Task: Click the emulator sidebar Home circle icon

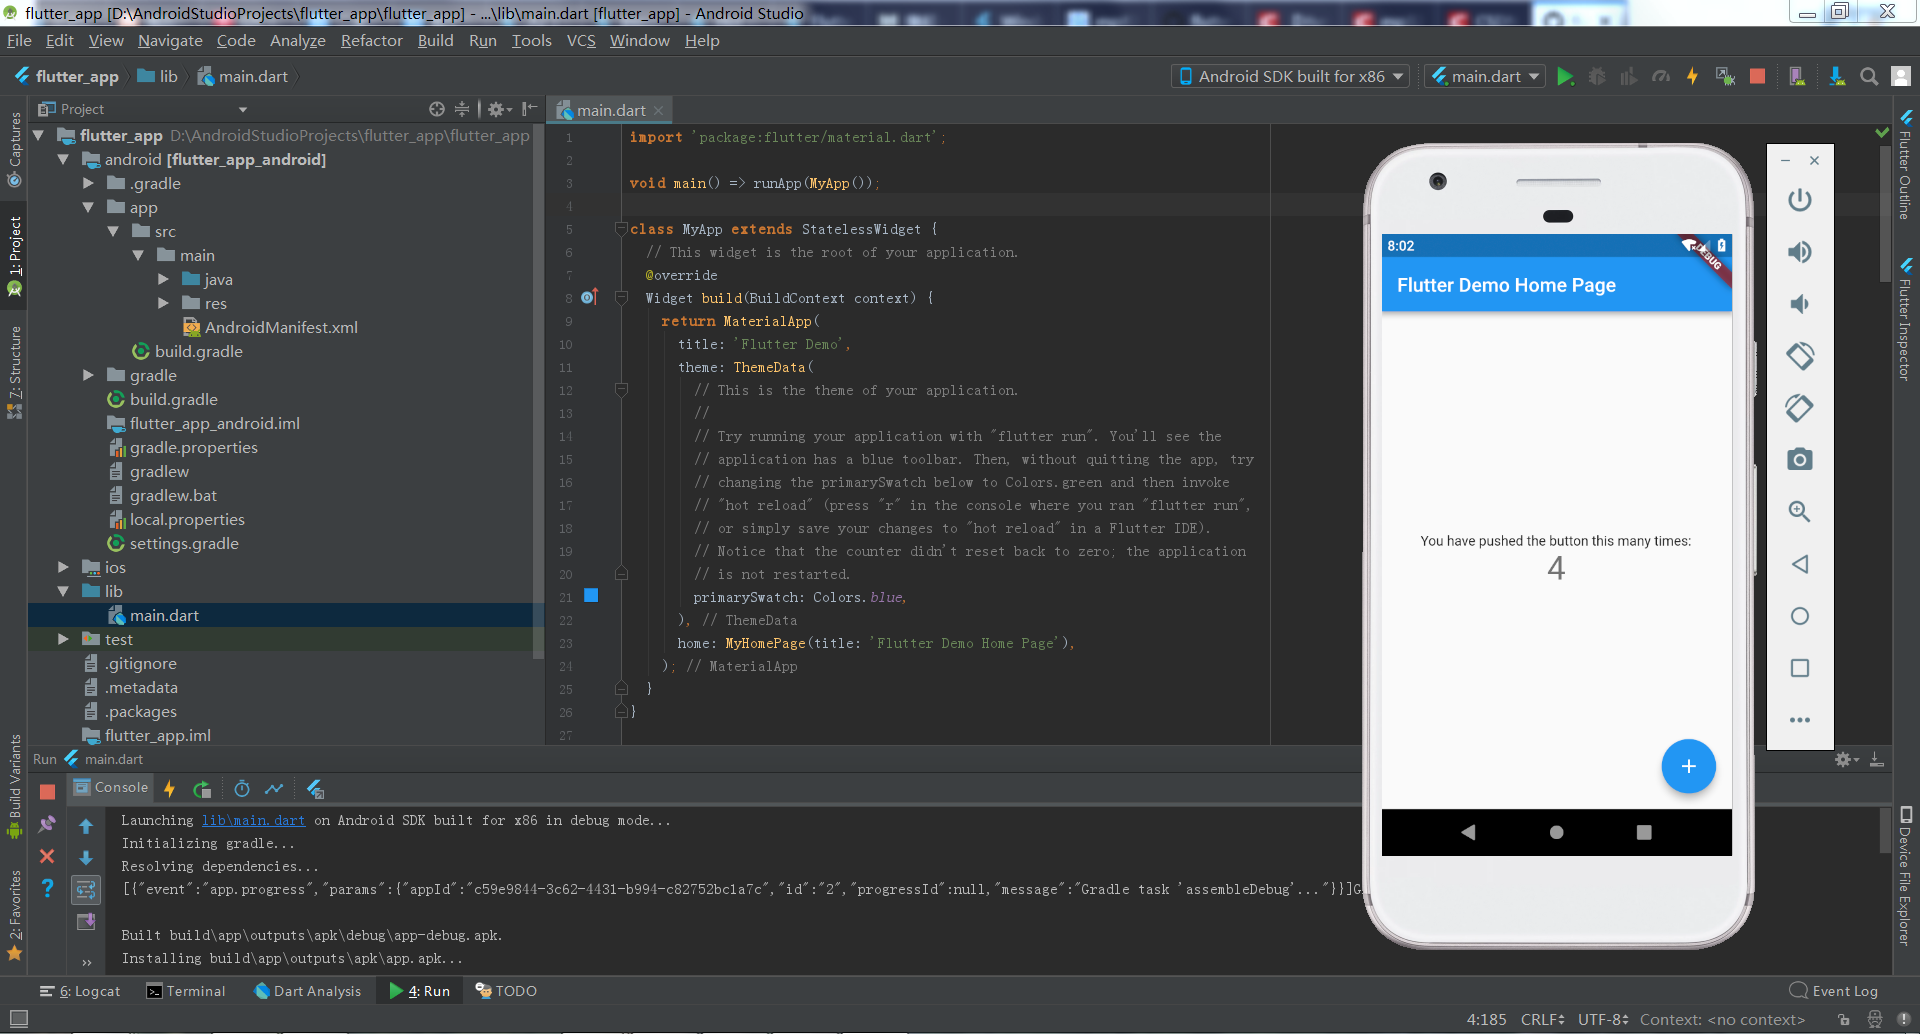Action: point(1799,616)
